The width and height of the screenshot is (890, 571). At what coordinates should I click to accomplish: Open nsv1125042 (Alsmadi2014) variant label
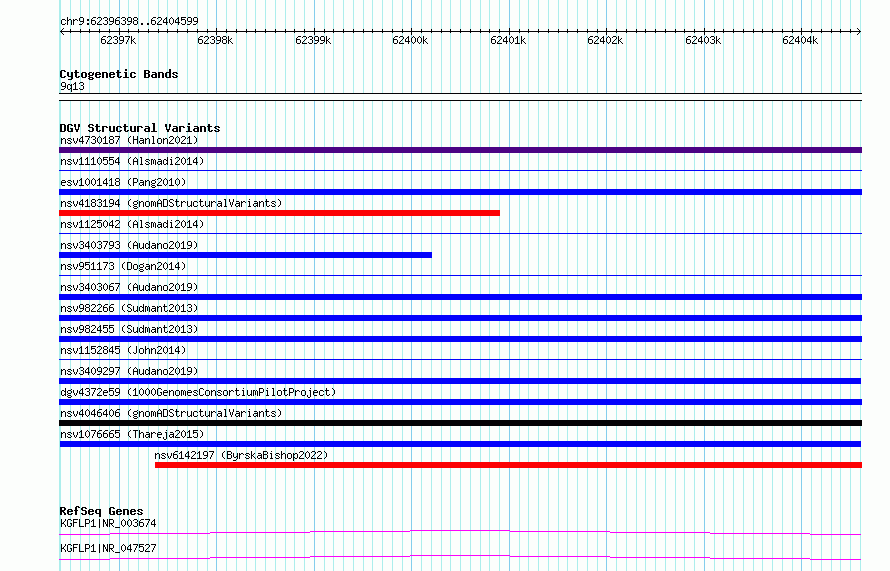click(x=132, y=224)
